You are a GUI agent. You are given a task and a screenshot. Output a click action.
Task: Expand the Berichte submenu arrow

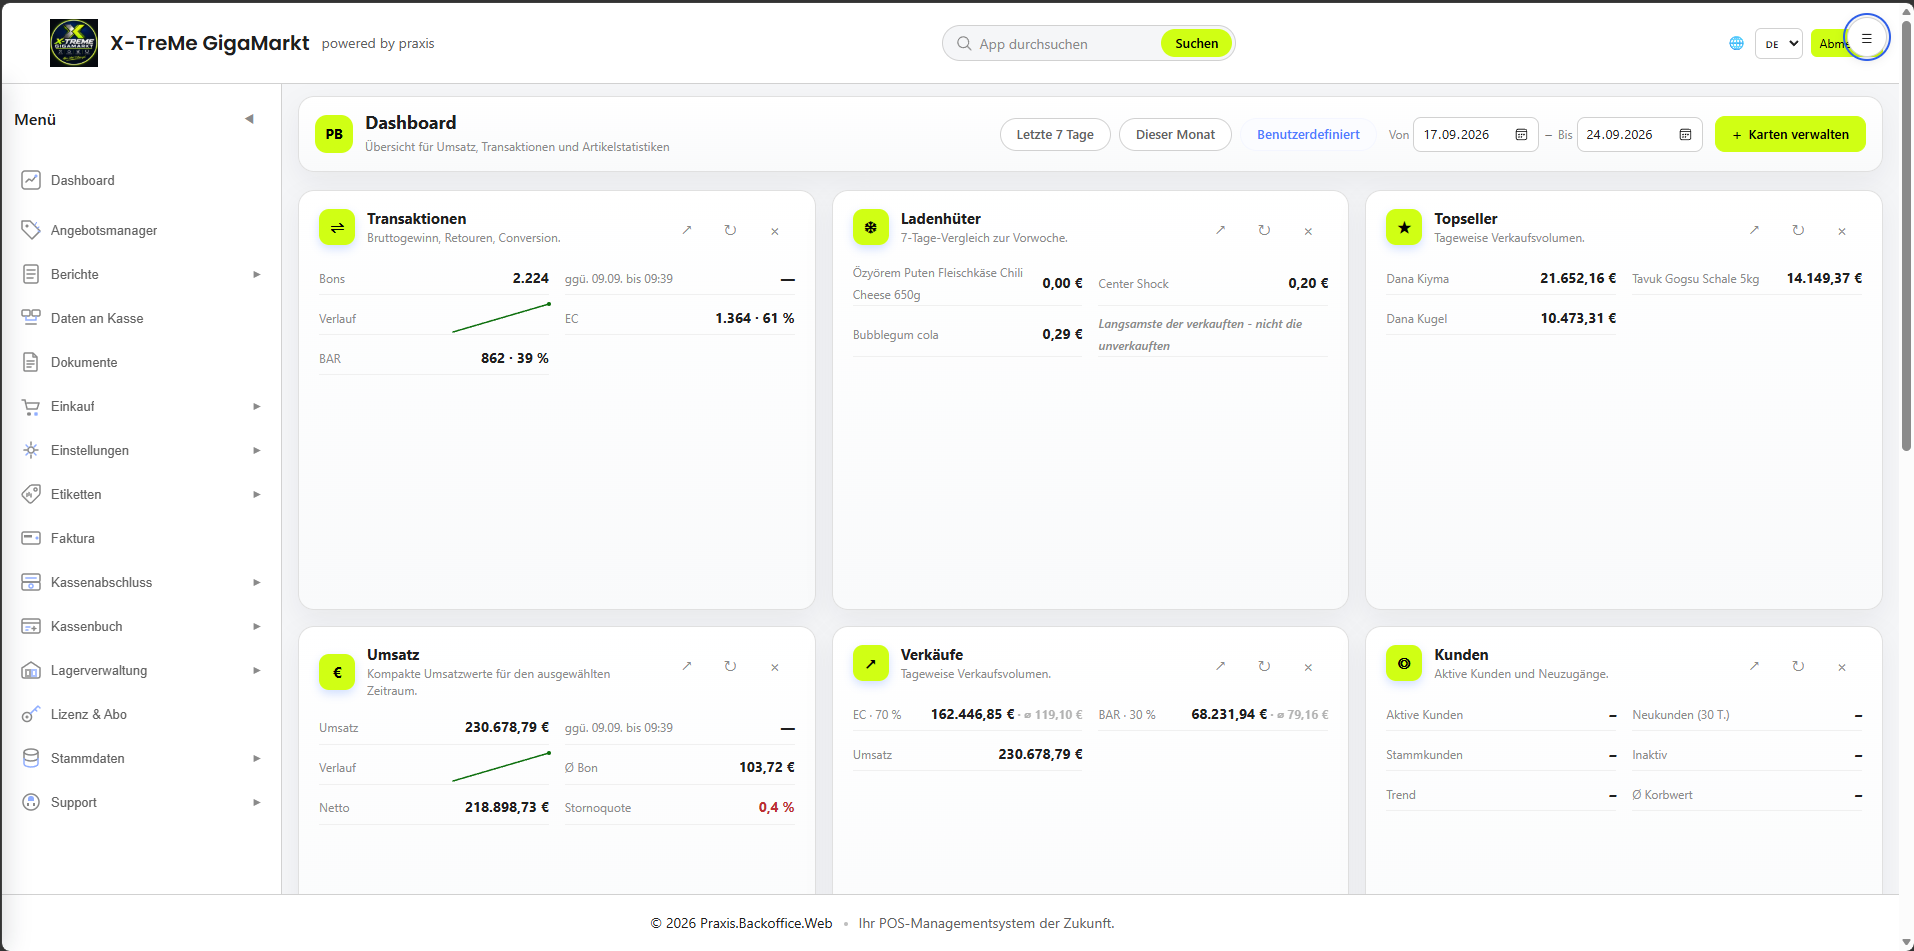coord(257,274)
